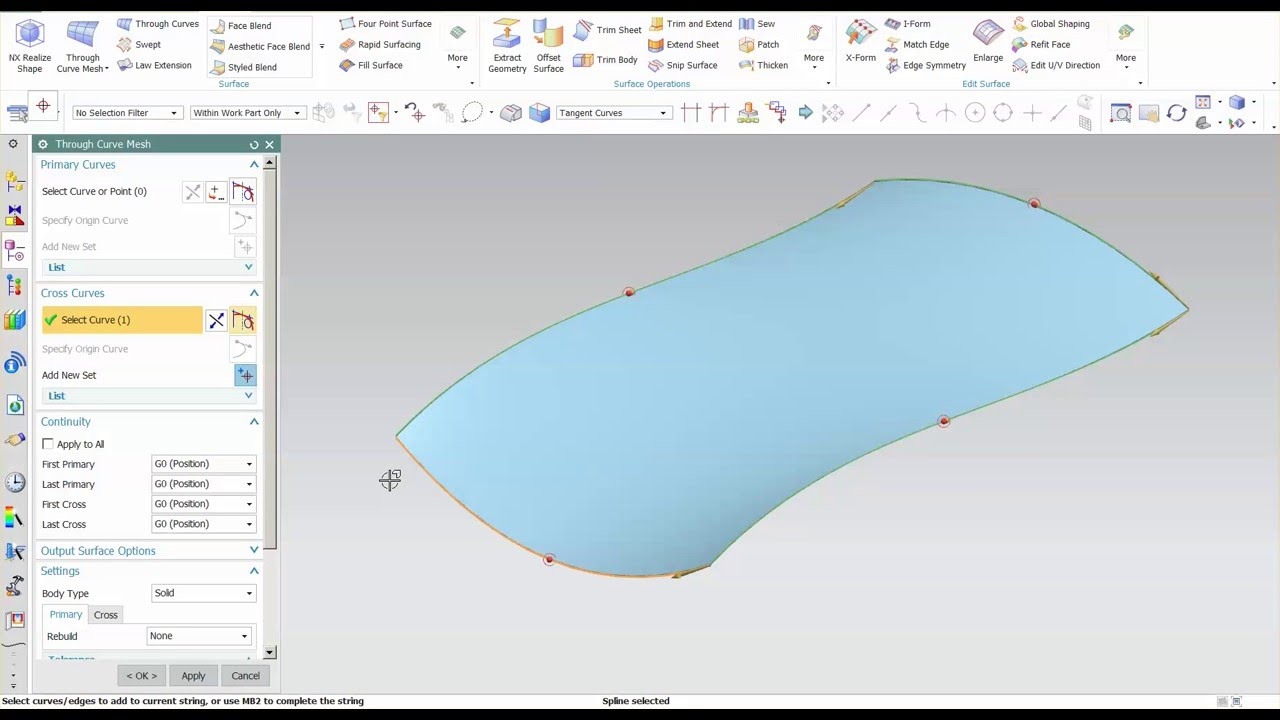Click the Apply button

tap(193, 676)
